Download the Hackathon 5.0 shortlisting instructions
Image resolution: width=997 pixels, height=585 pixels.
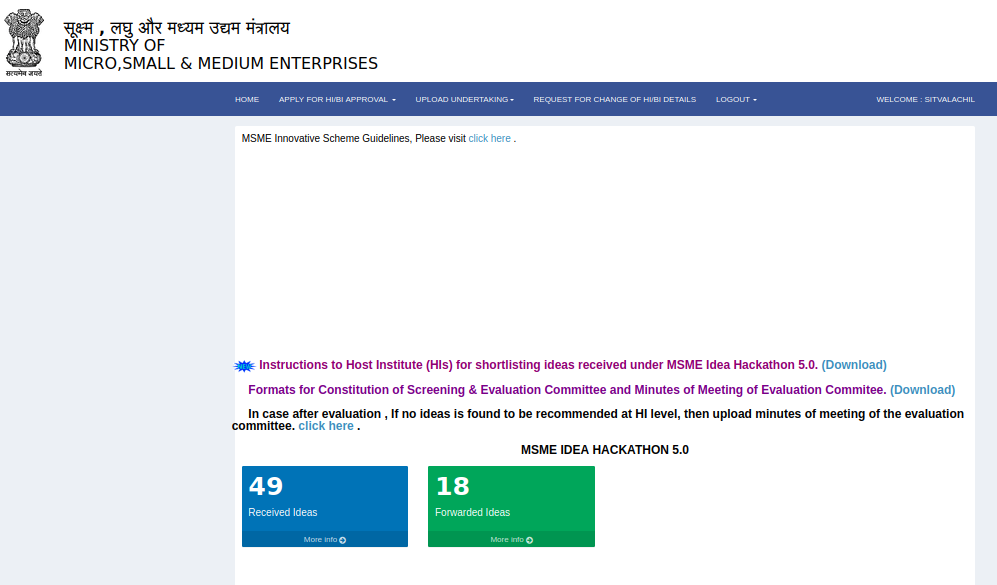pos(853,365)
